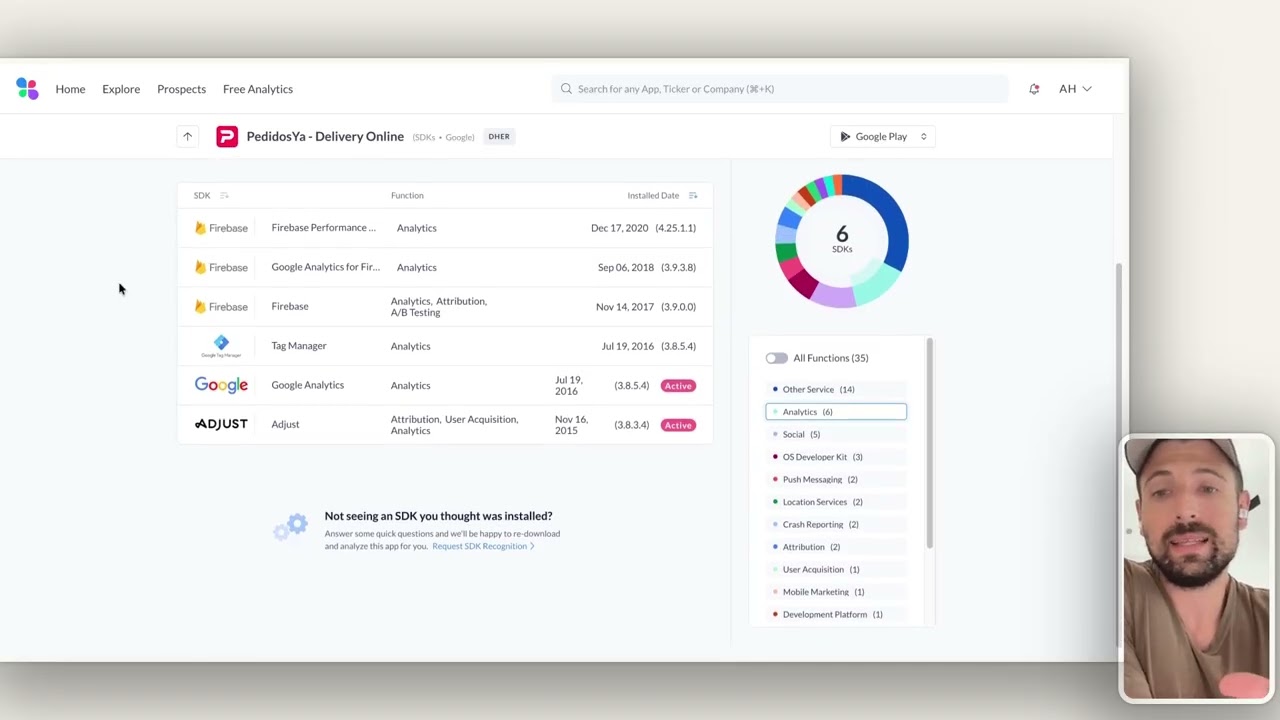Go back using the up arrow button

[187, 137]
